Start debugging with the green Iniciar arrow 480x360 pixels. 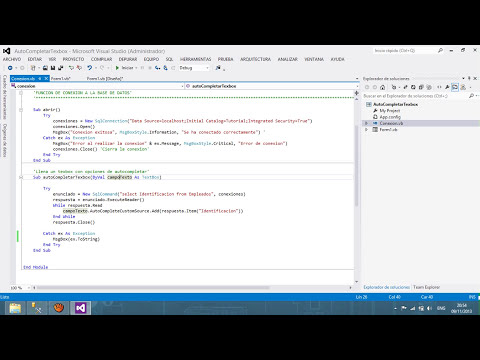click(x=117, y=68)
